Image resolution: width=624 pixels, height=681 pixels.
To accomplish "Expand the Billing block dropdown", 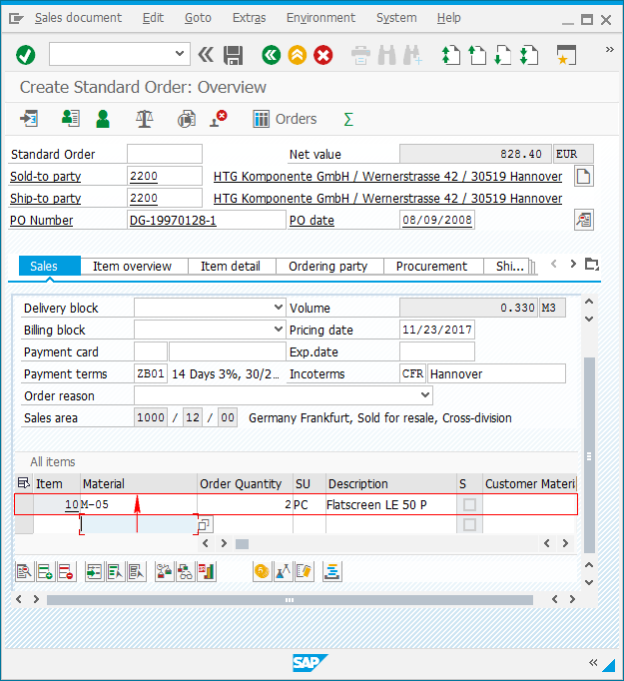I will point(278,330).
